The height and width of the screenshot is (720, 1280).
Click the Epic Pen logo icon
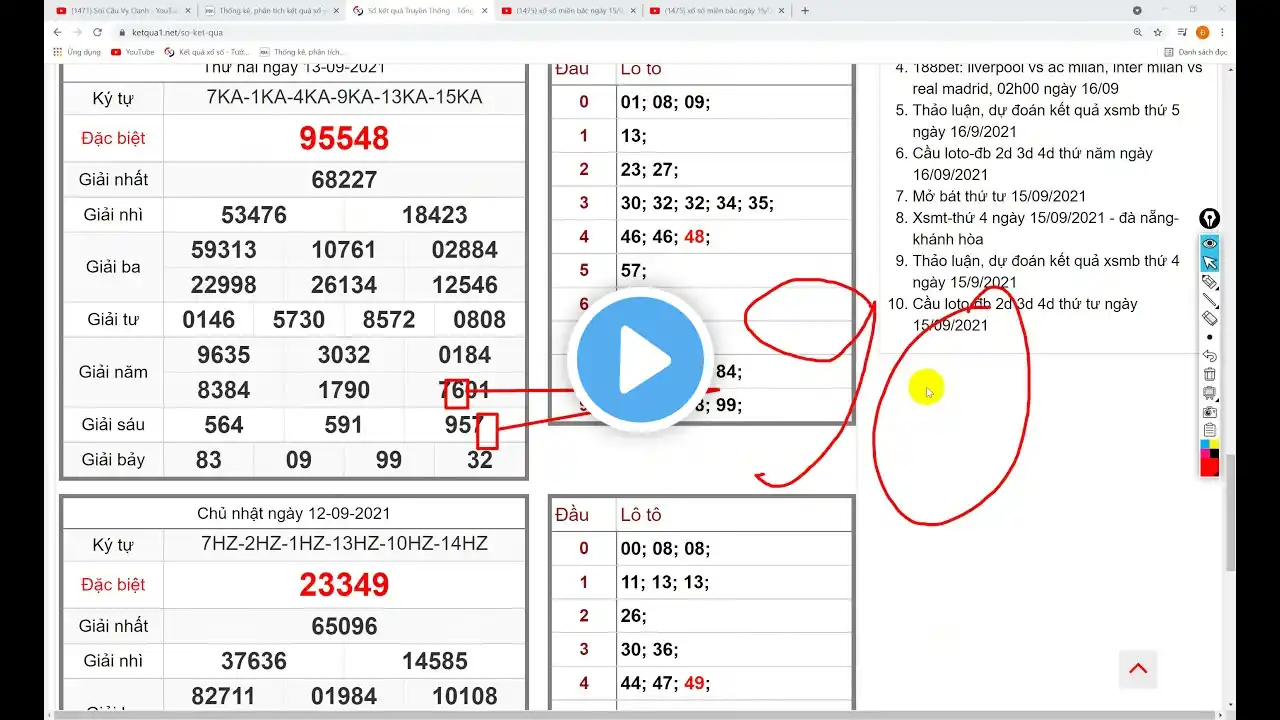pos(1210,219)
